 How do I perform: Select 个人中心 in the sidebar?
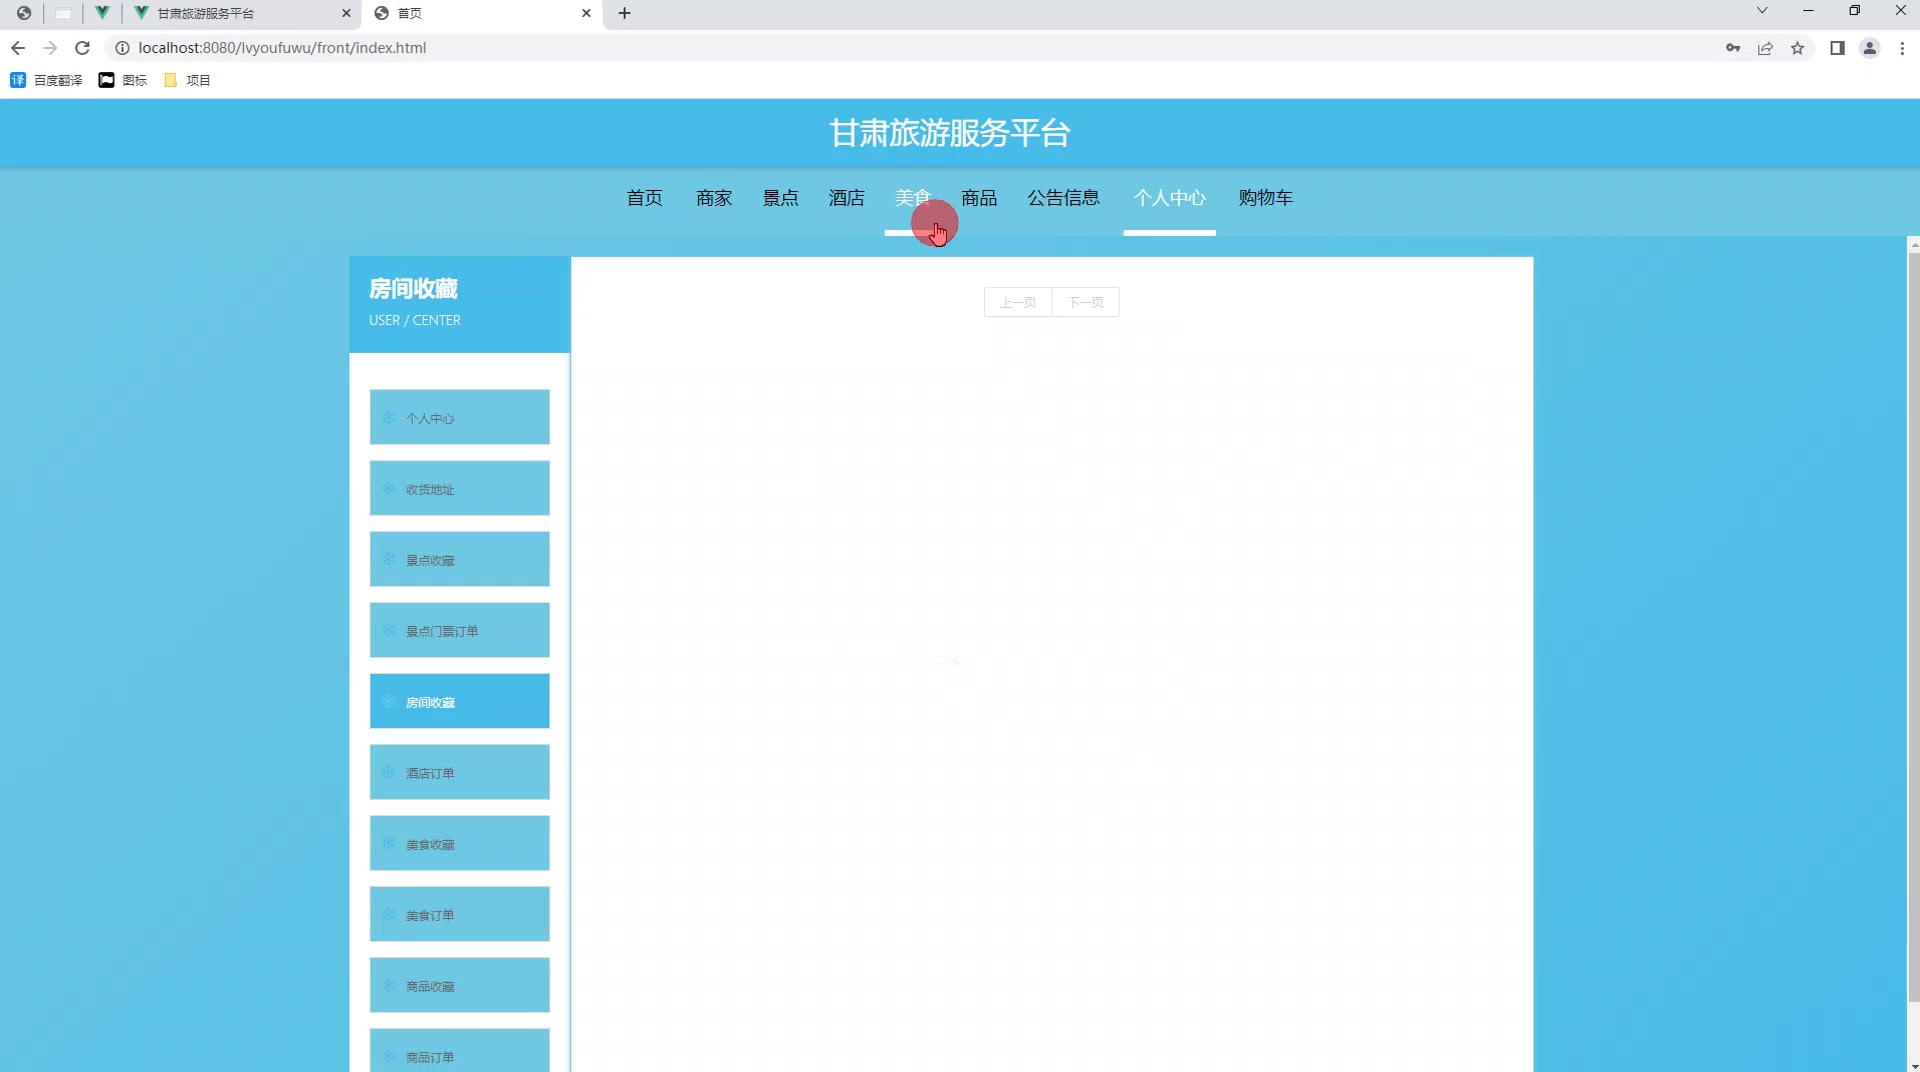pos(459,417)
